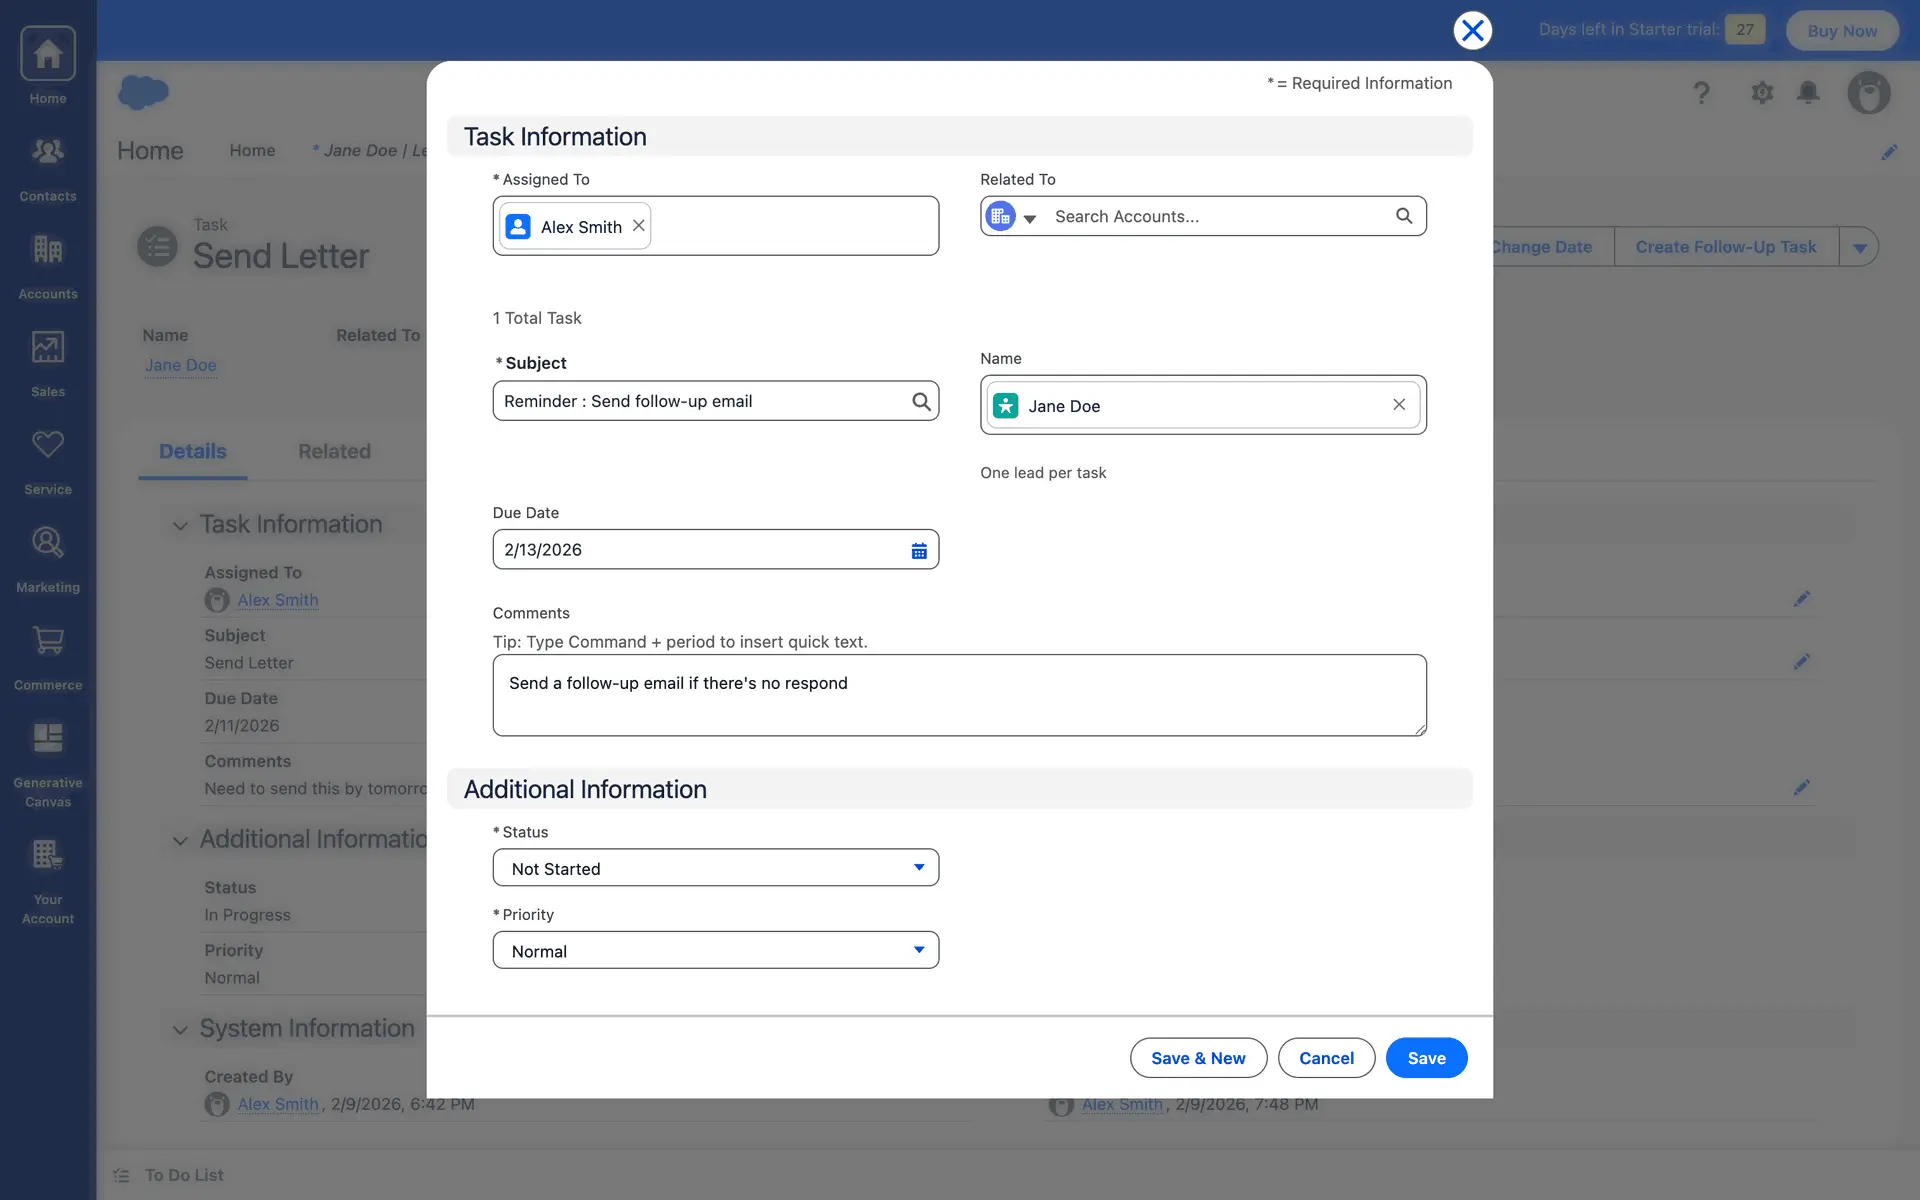This screenshot has width=1920, height=1200.
Task: Click the Save & New button
Action: (x=1197, y=1058)
